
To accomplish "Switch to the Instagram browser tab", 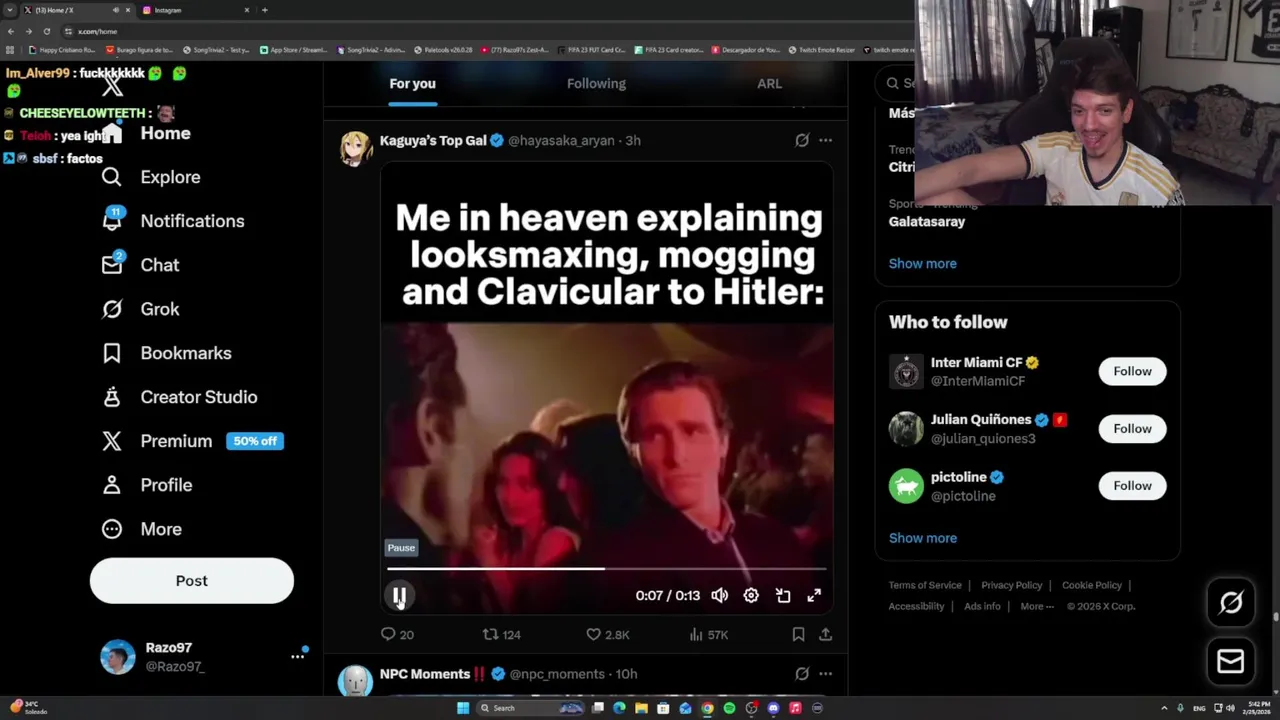I will [x=195, y=10].
